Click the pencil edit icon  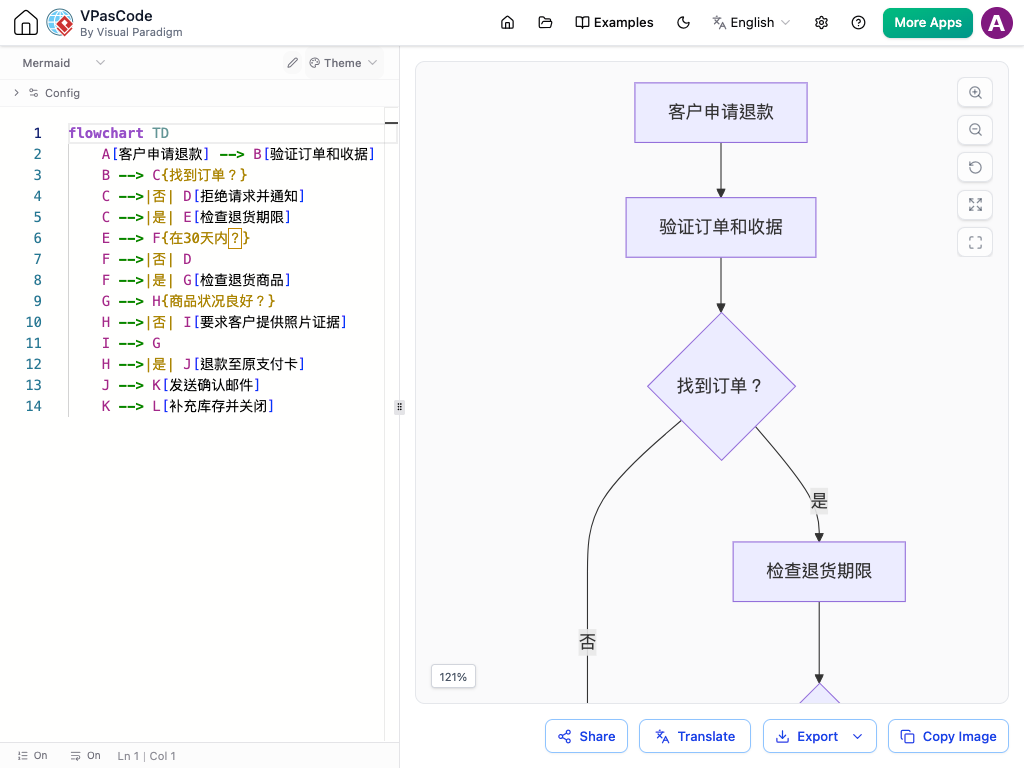tap(293, 63)
